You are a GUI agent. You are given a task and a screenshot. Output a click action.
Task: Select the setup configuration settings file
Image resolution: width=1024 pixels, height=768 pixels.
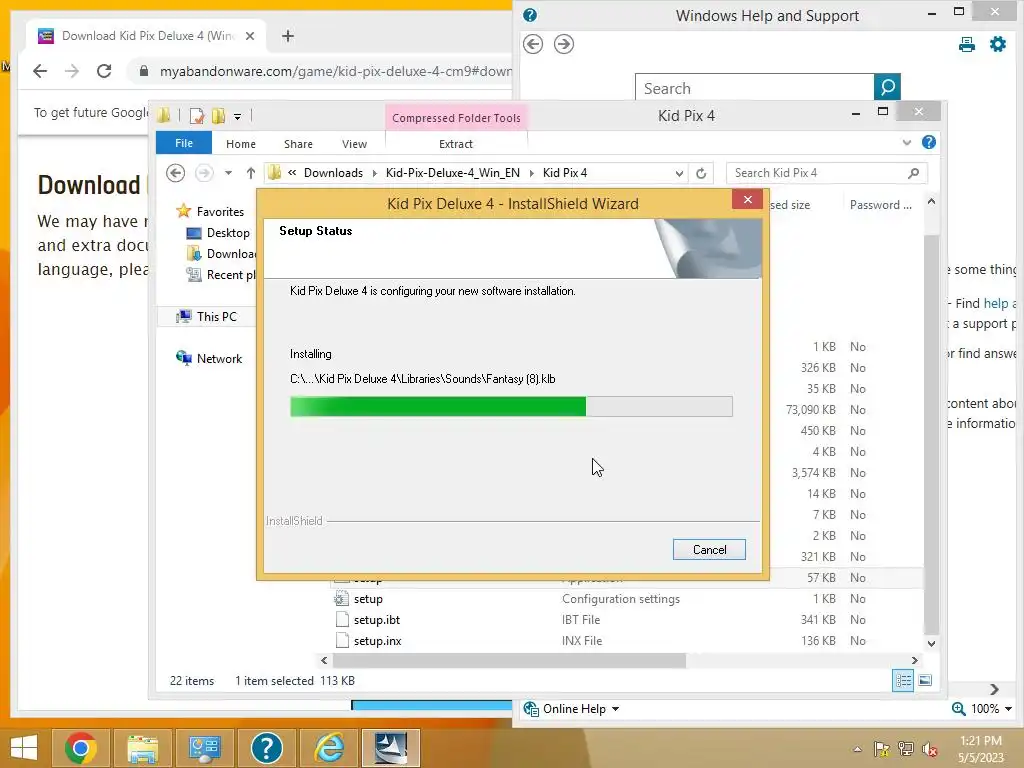click(368, 599)
